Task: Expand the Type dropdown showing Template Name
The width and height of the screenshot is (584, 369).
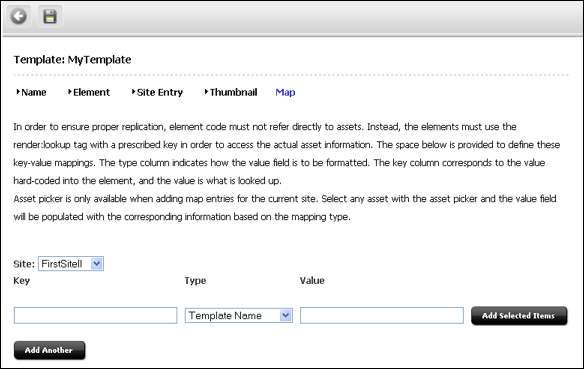Action: point(239,316)
